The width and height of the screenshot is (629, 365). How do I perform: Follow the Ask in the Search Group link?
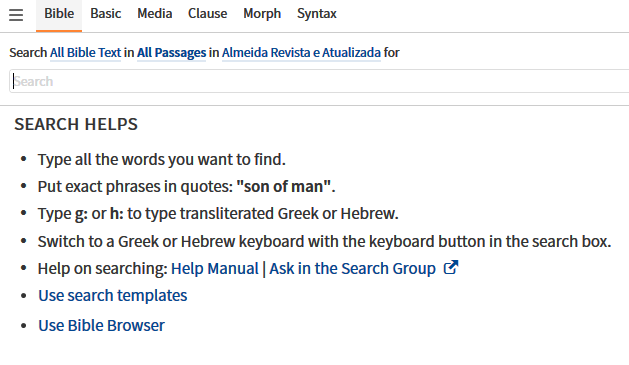[352, 268]
